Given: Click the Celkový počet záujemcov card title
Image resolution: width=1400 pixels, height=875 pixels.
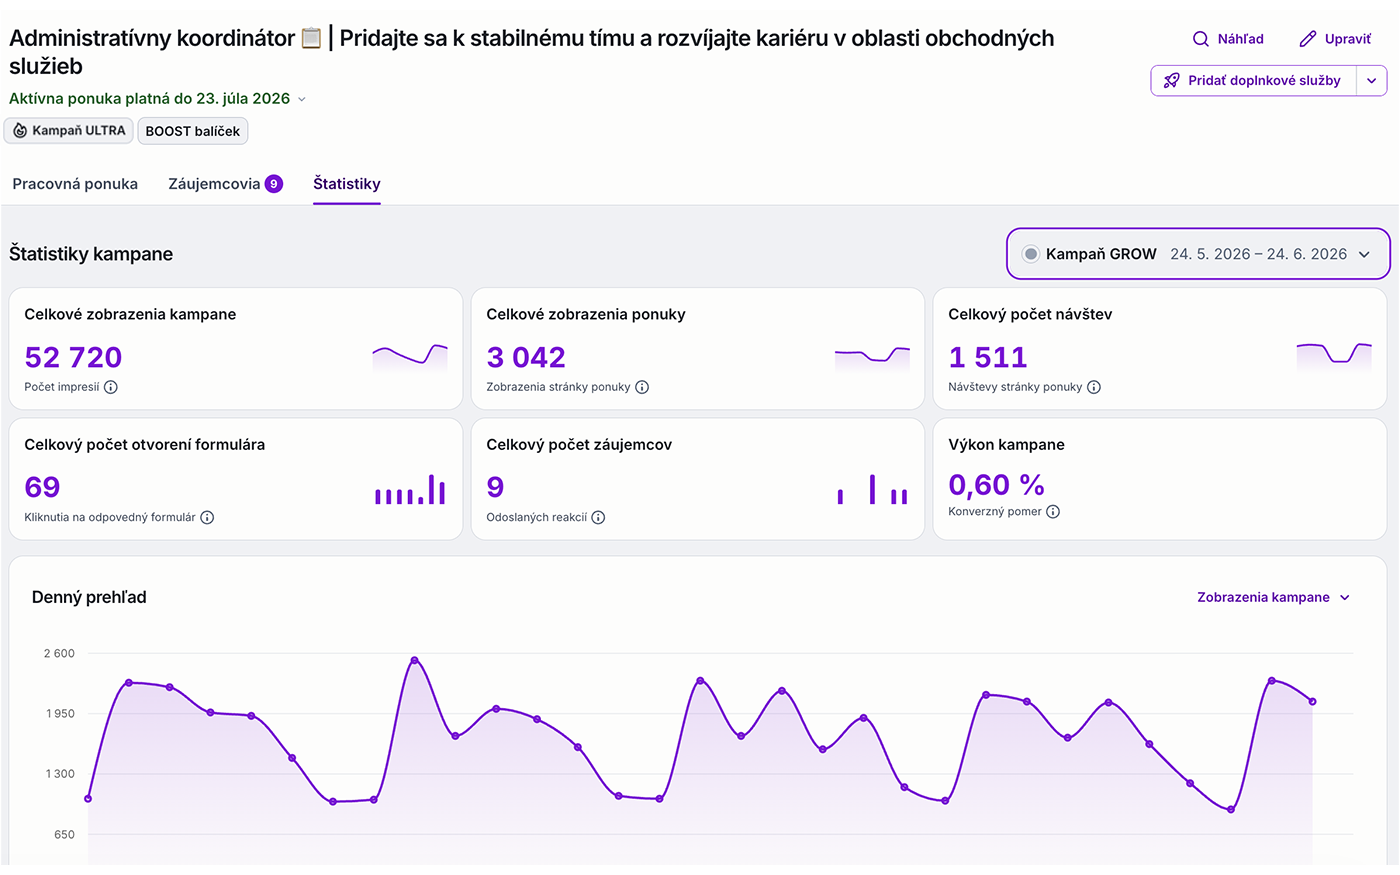Looking at the screenshot, I should point(579,445).
